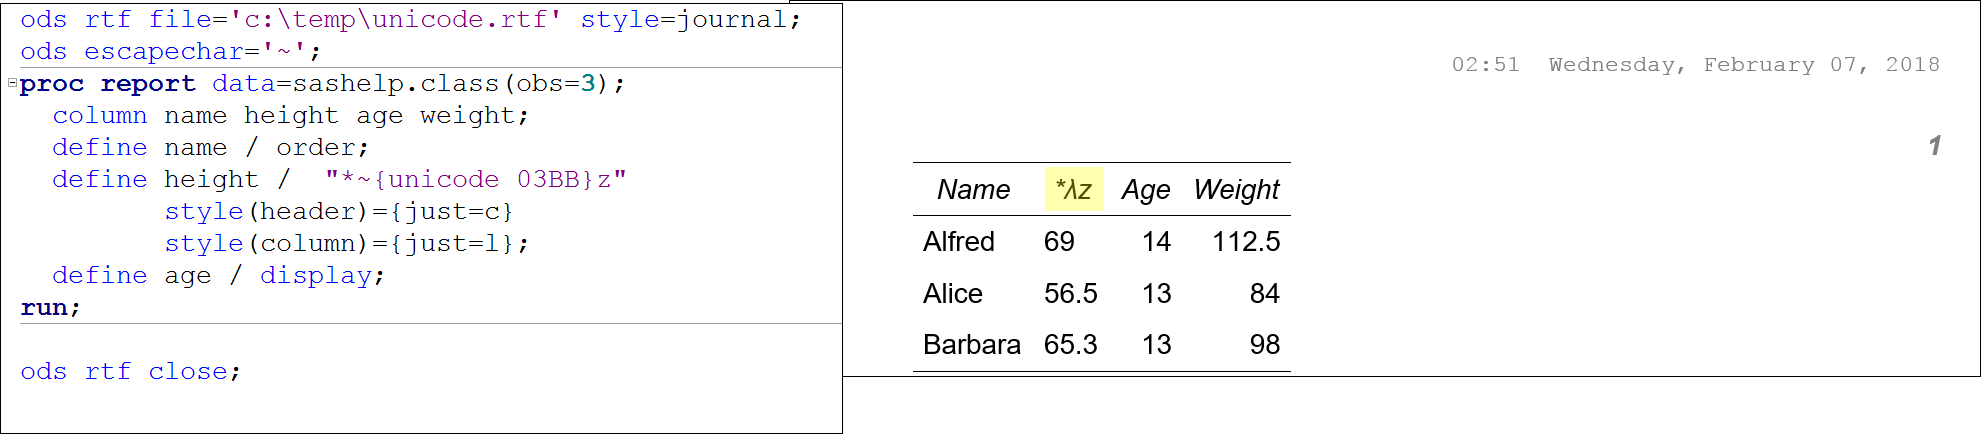The width and height of the screenshot is (1981, 434).
Task: Click the 'ods rtf file=' code line
Action: (410, 20)
